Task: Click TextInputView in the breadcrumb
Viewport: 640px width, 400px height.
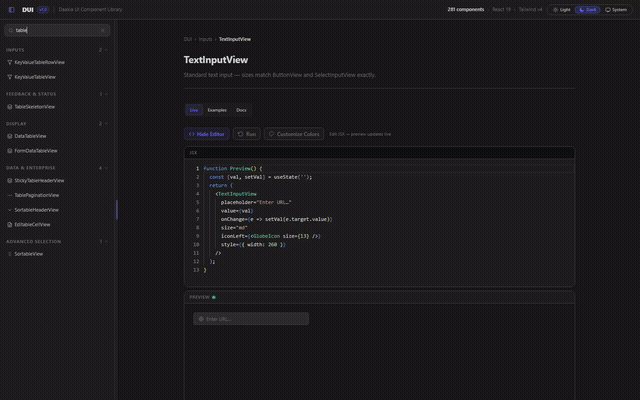Action: (235, 39)
